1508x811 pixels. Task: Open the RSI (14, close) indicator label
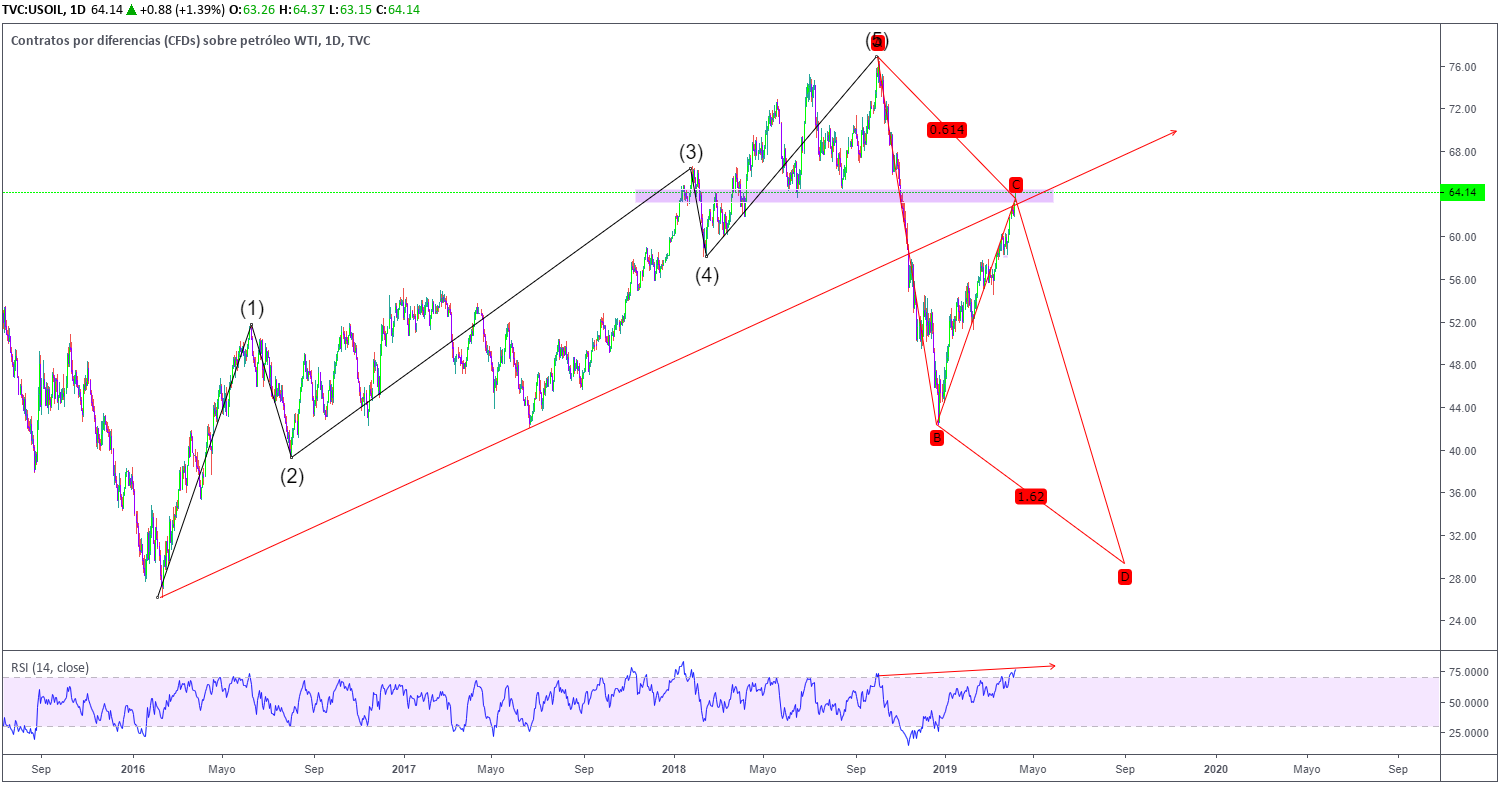pos(50,667)
